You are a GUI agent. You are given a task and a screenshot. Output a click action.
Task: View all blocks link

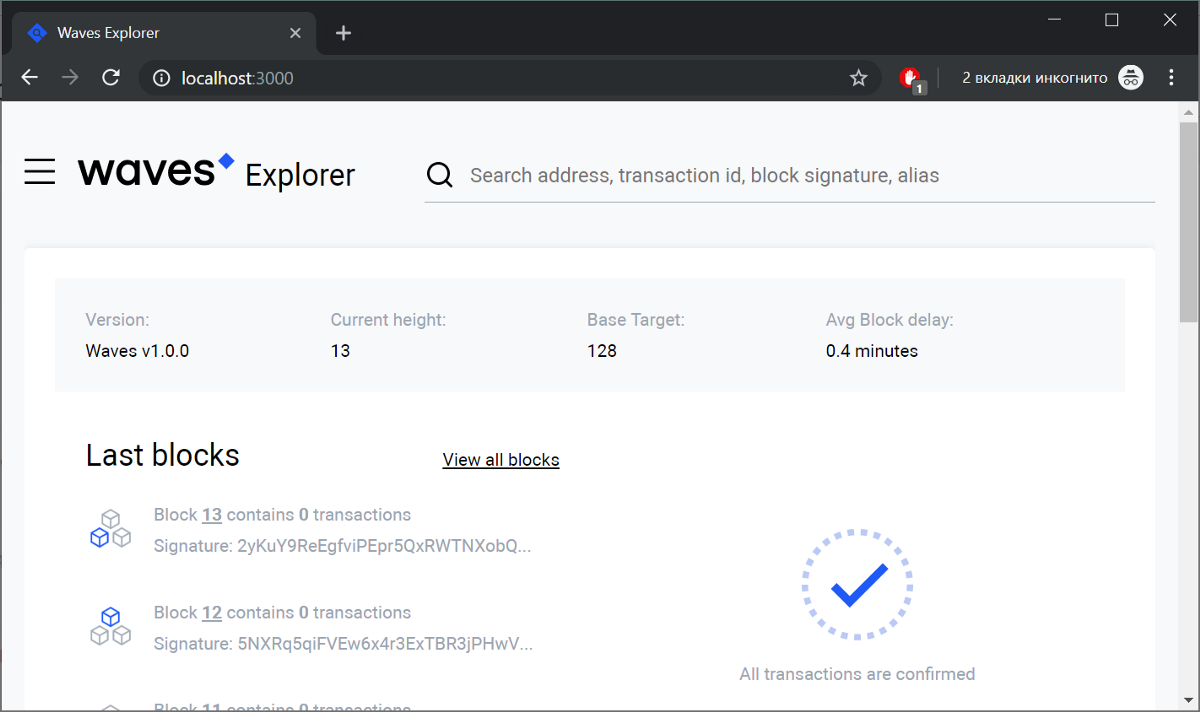point(500,459)
